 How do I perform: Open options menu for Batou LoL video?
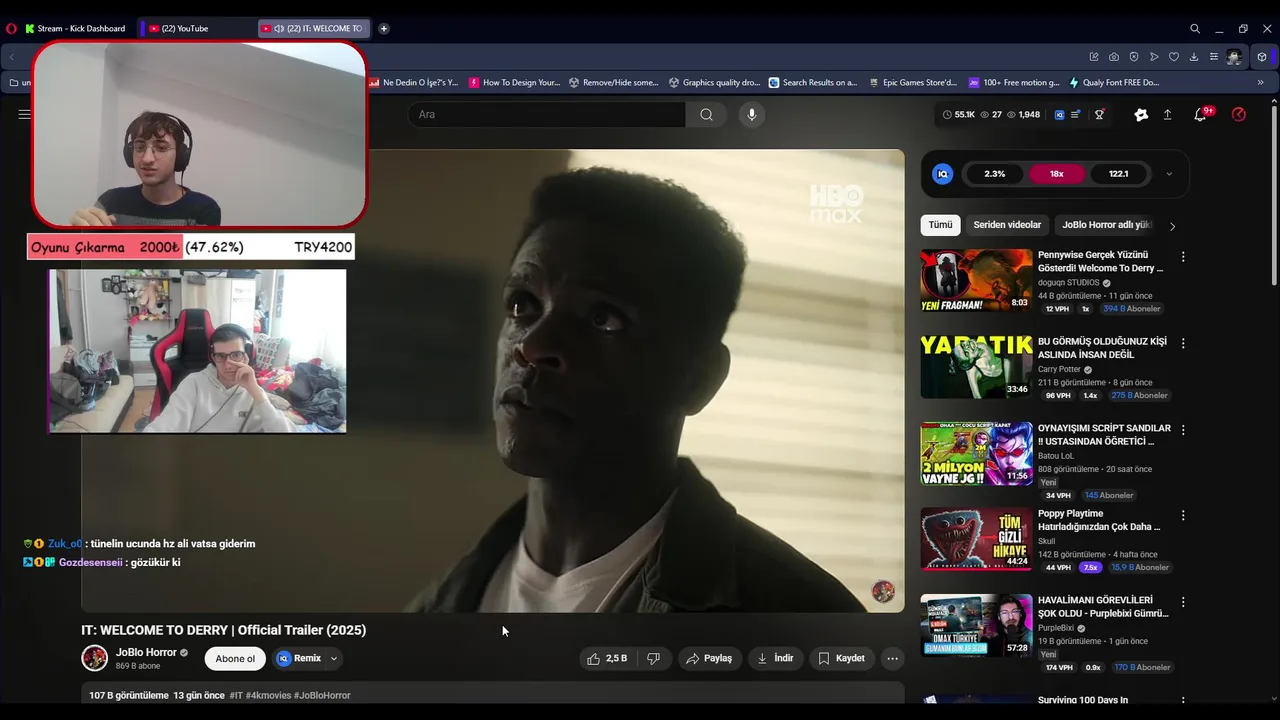(x=1183, y=430)
